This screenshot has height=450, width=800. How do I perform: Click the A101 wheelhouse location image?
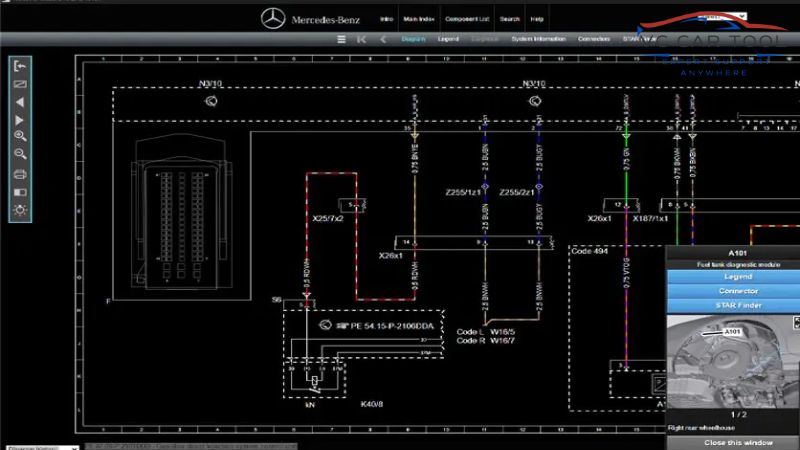(x=737, y=360)
